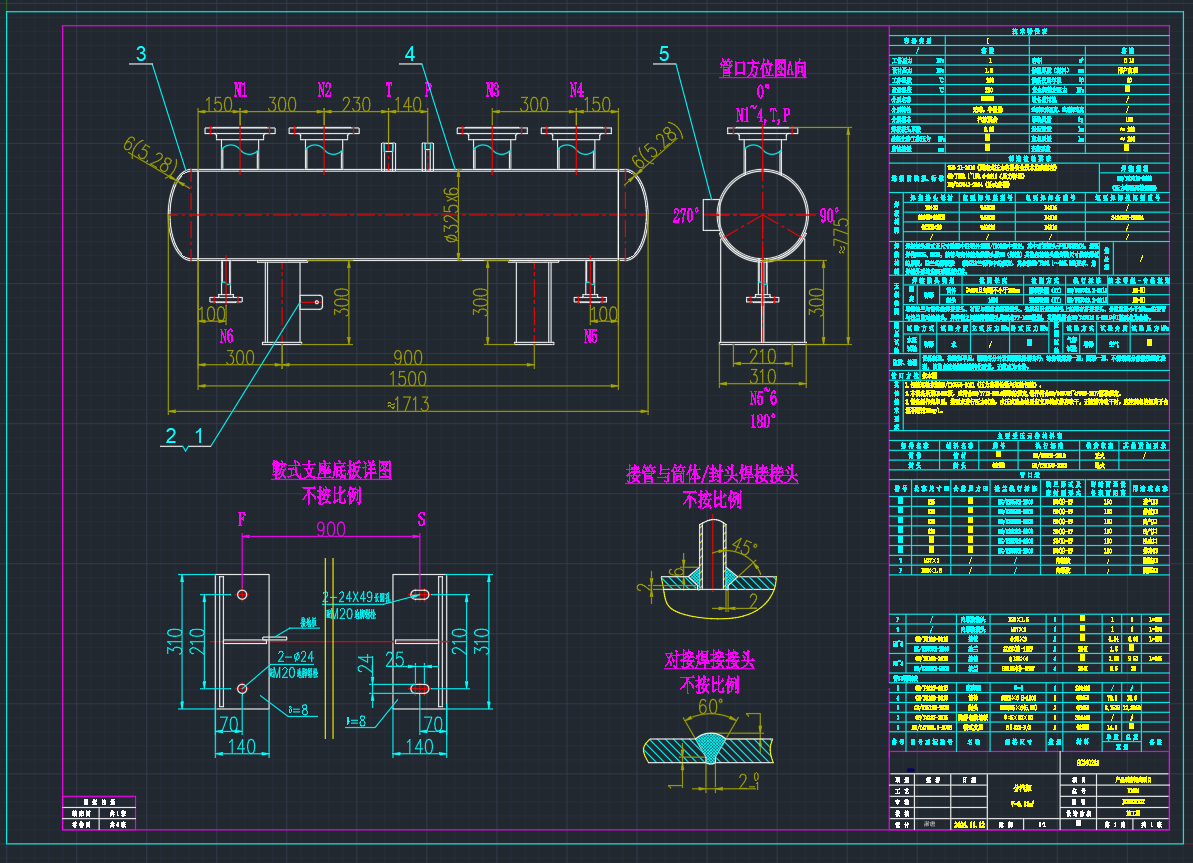This screenshot has width=1193, height=863.
Task: Select the 45° weld groove symbol detail
Action: click(x=742, y=546)
